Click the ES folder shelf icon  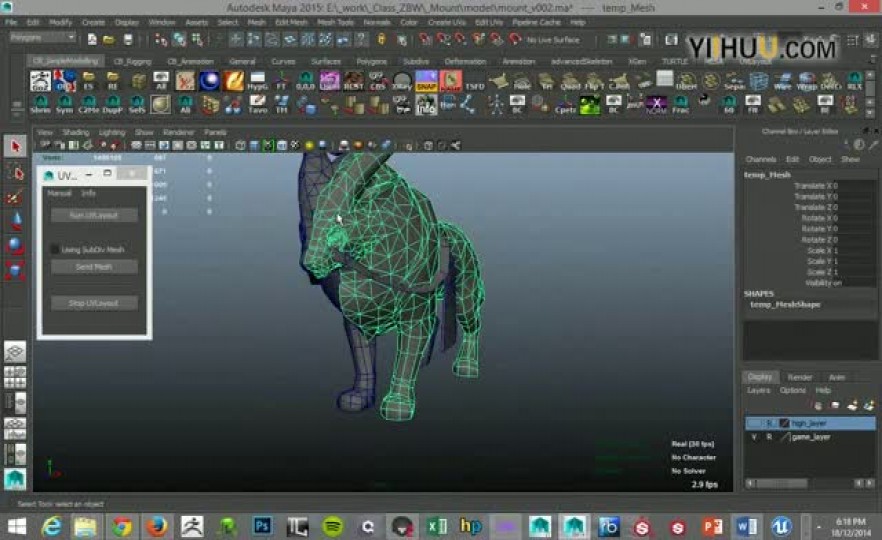[88, 80]
